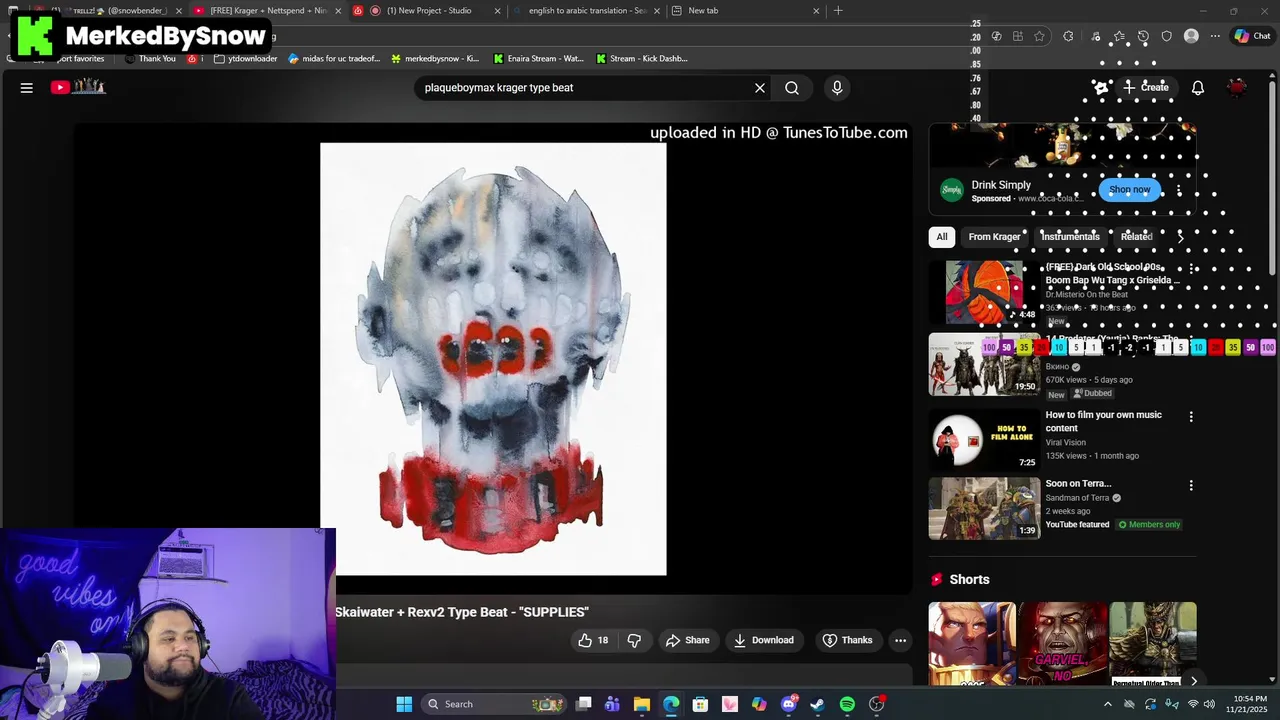The image size is (1280, 720).
Task: Open Stream - Kick Dashboard bookmark
Action: point(641,59)
